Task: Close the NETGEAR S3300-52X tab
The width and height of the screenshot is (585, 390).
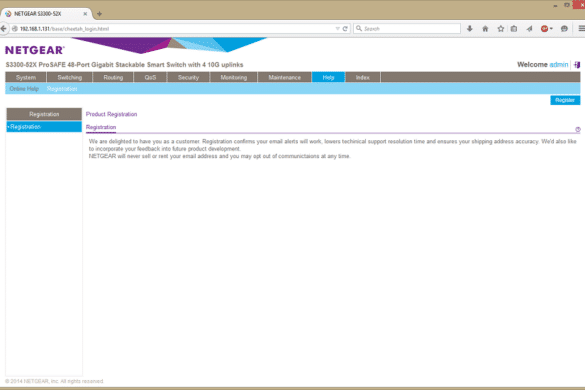Action: [x=85, y=14]
